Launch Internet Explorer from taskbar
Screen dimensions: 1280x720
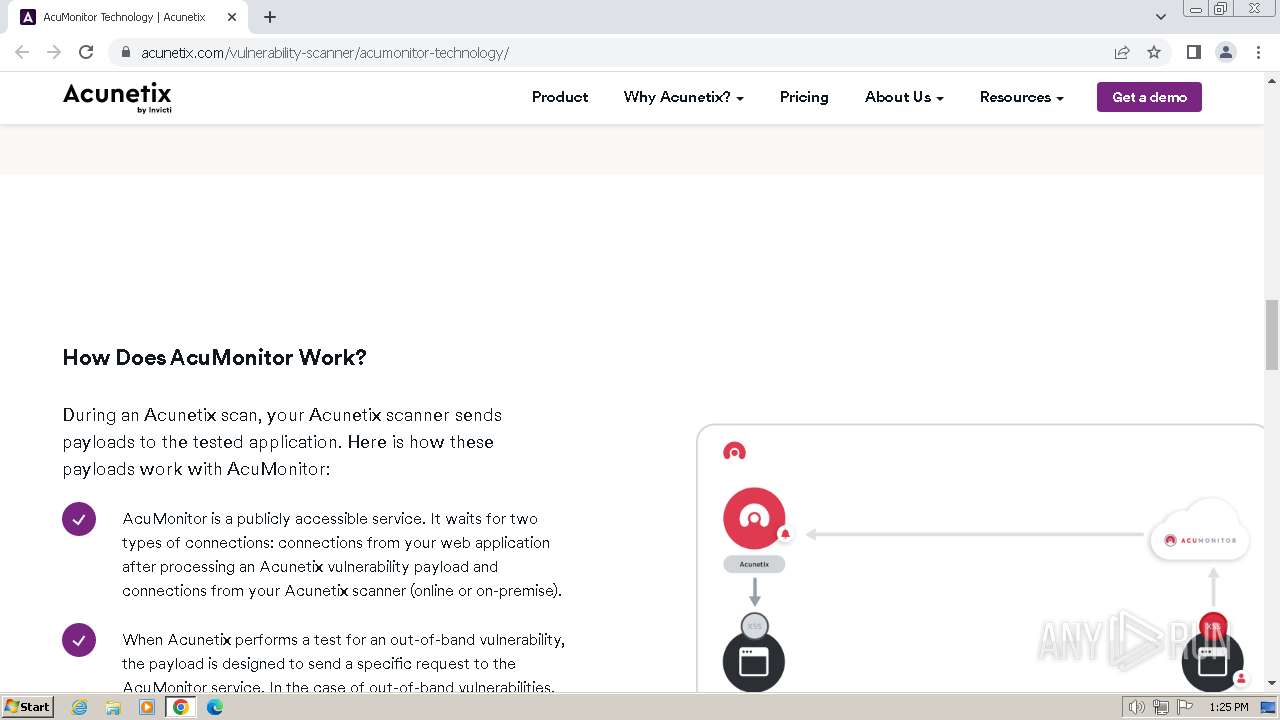coord(80,707)
